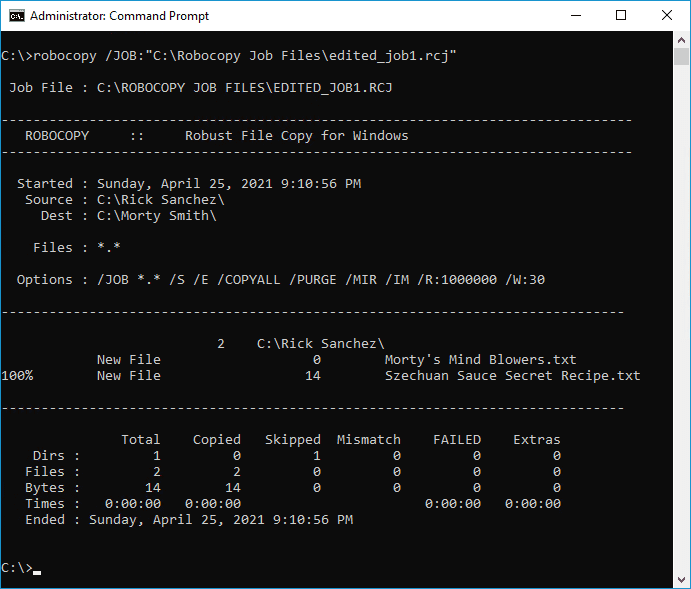Close the Administrator Command Prompt window
The image size is (691, 589).
[667, 16]
